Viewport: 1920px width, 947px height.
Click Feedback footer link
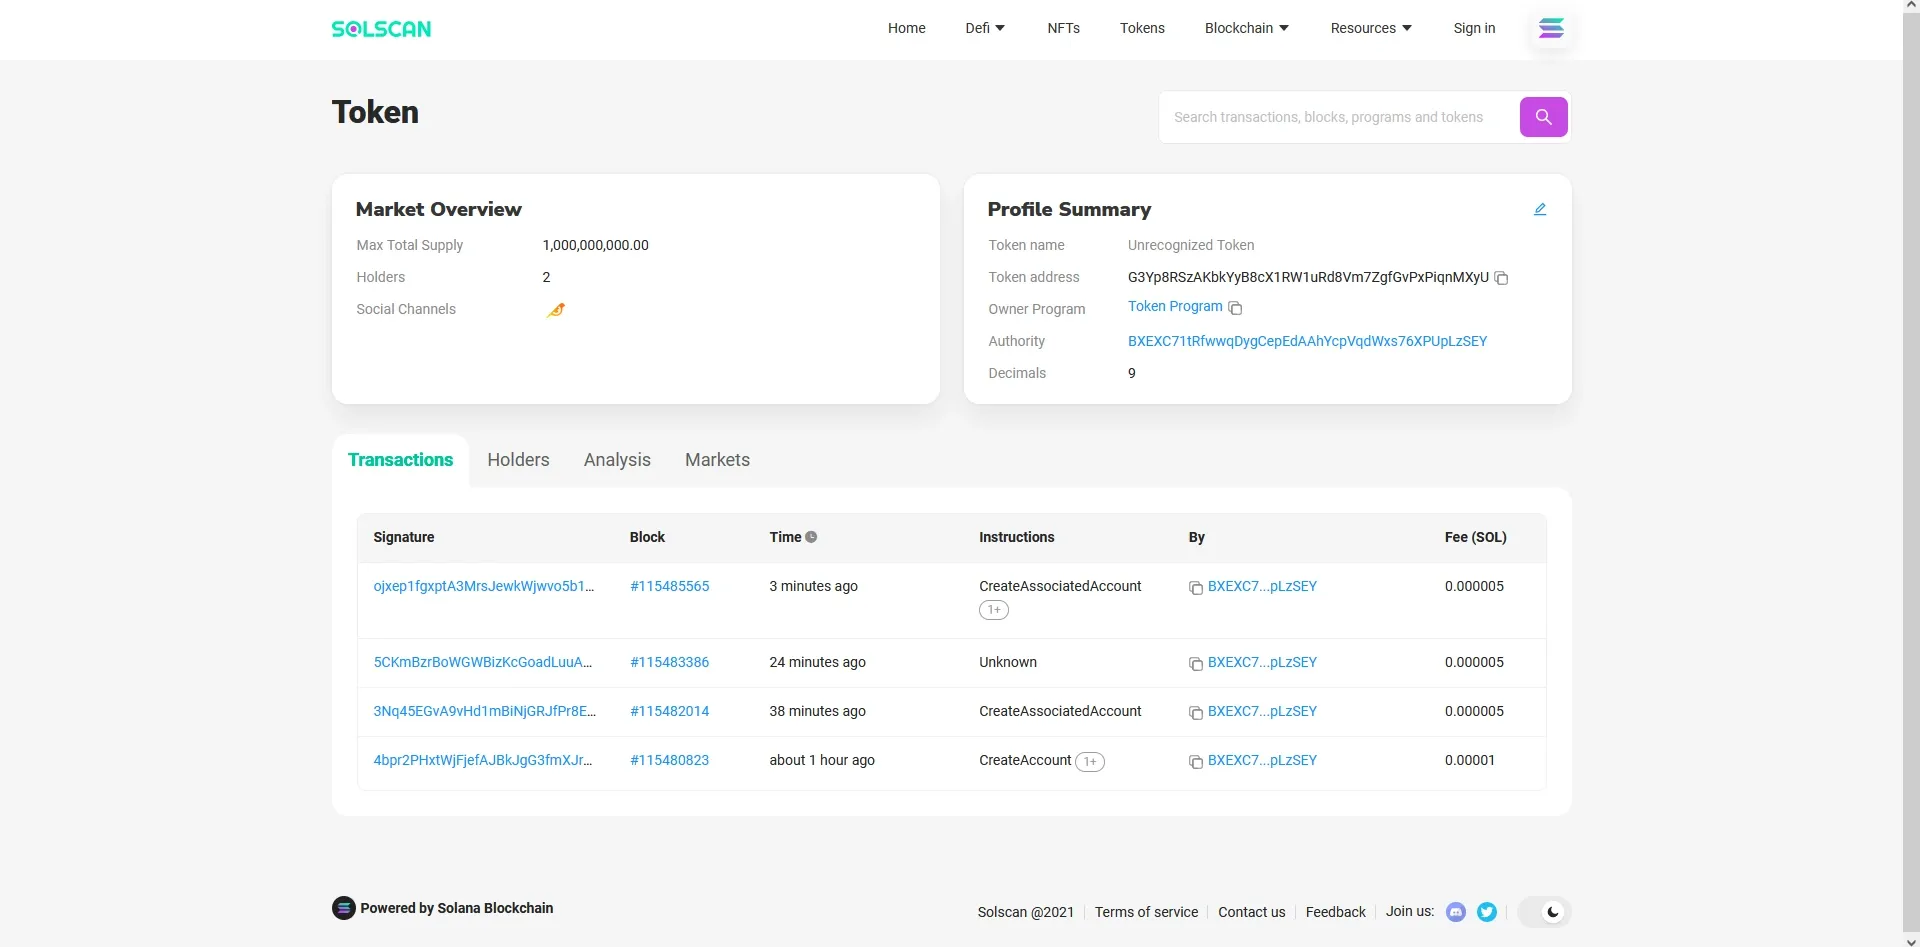click(x=1335, y=912)
